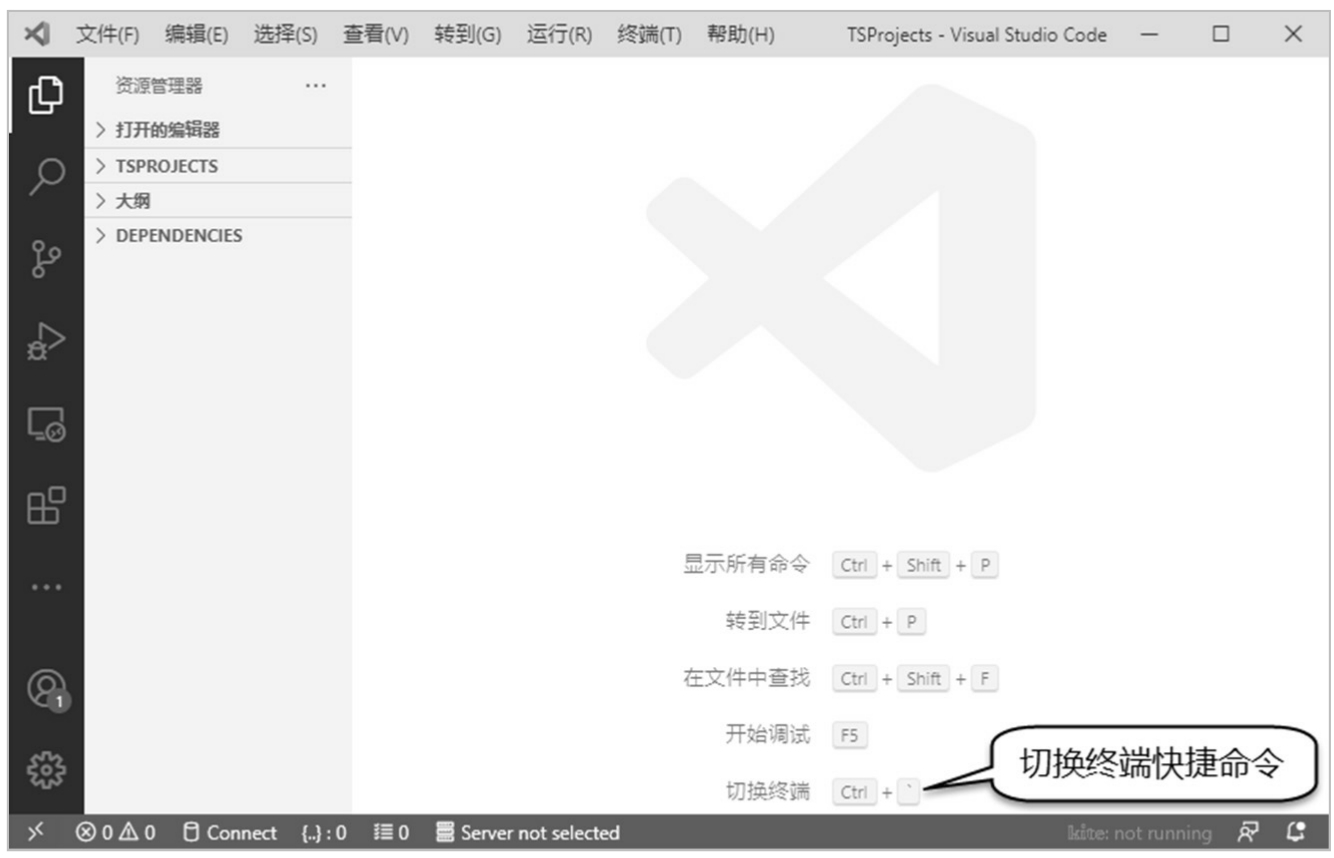
Task: Open the 文件(F) menu
Action: (x=108, y=35)
